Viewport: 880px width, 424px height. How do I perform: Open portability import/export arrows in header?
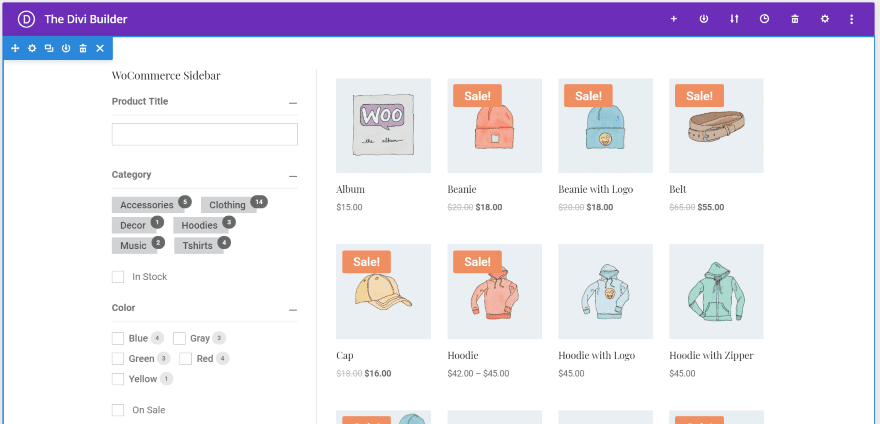click(734, 19)
